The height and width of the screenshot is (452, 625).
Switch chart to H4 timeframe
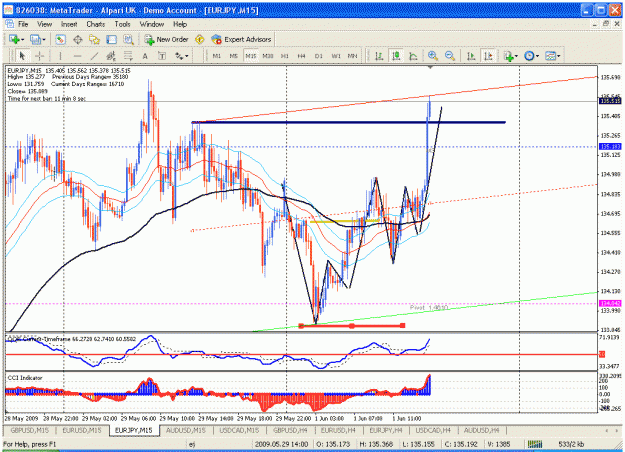point(301,56)
